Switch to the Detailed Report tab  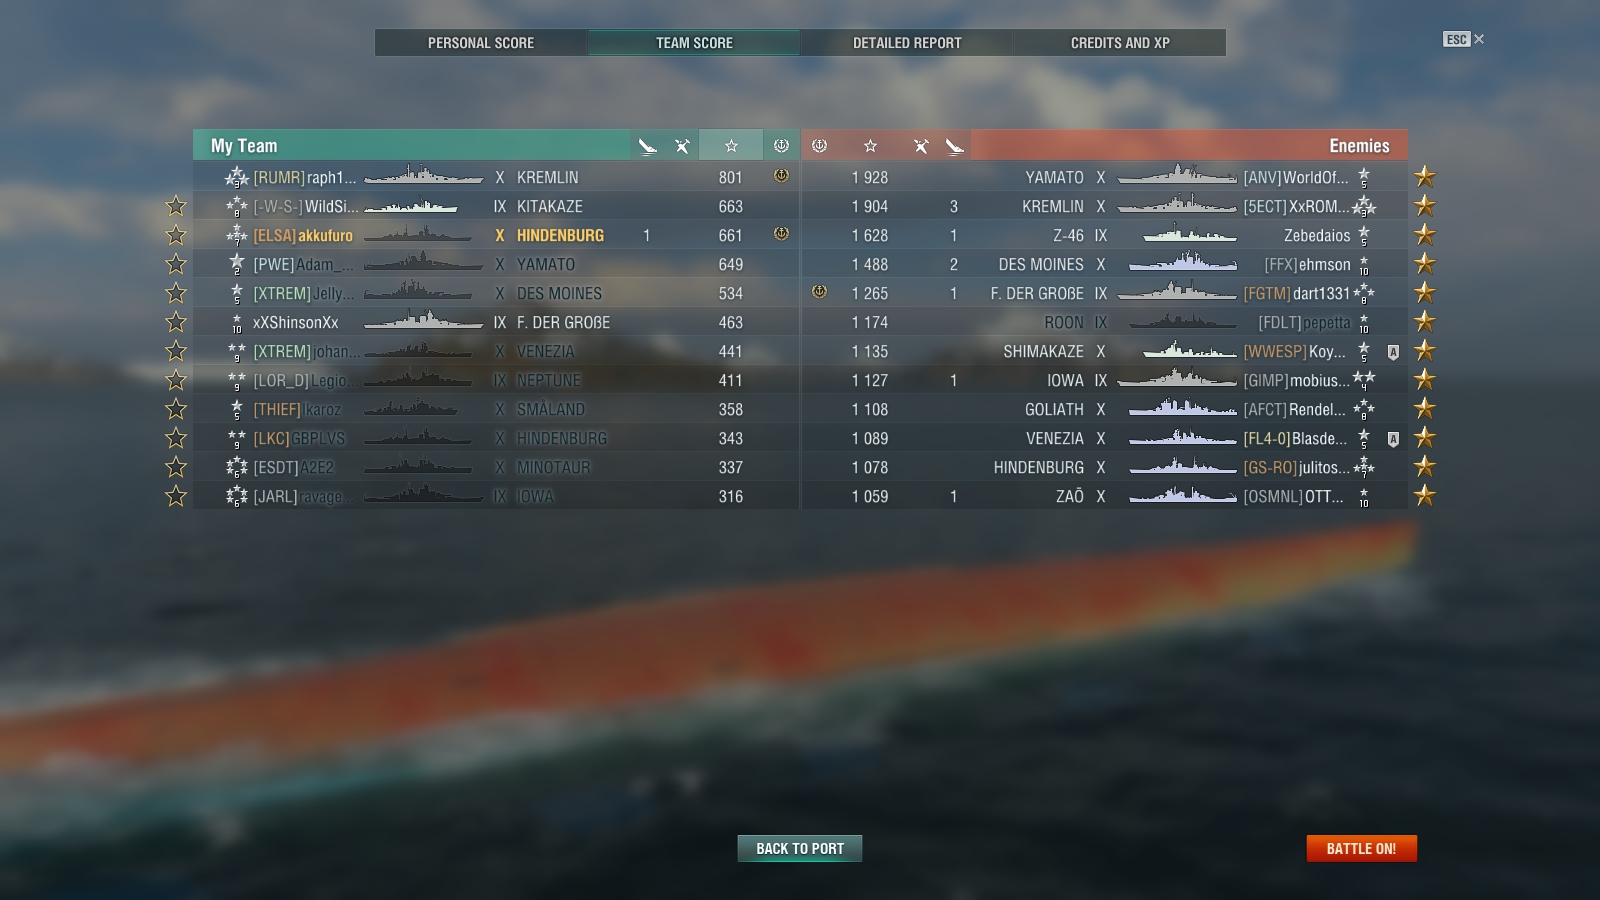[907, 43]
